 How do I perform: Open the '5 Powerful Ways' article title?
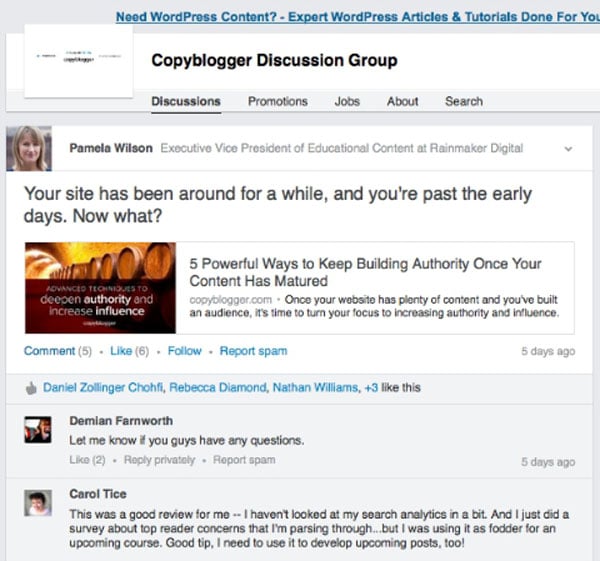365,272
